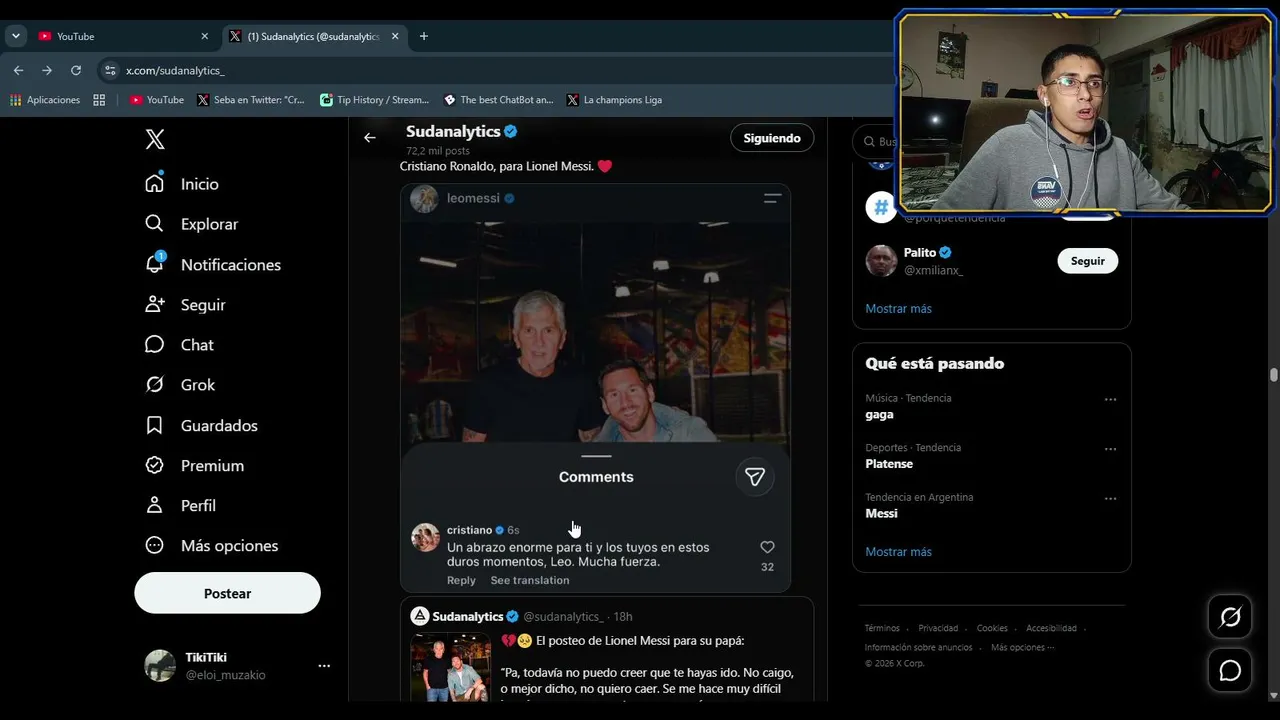Select the Sudanalytics browser tab

(313, 36)
